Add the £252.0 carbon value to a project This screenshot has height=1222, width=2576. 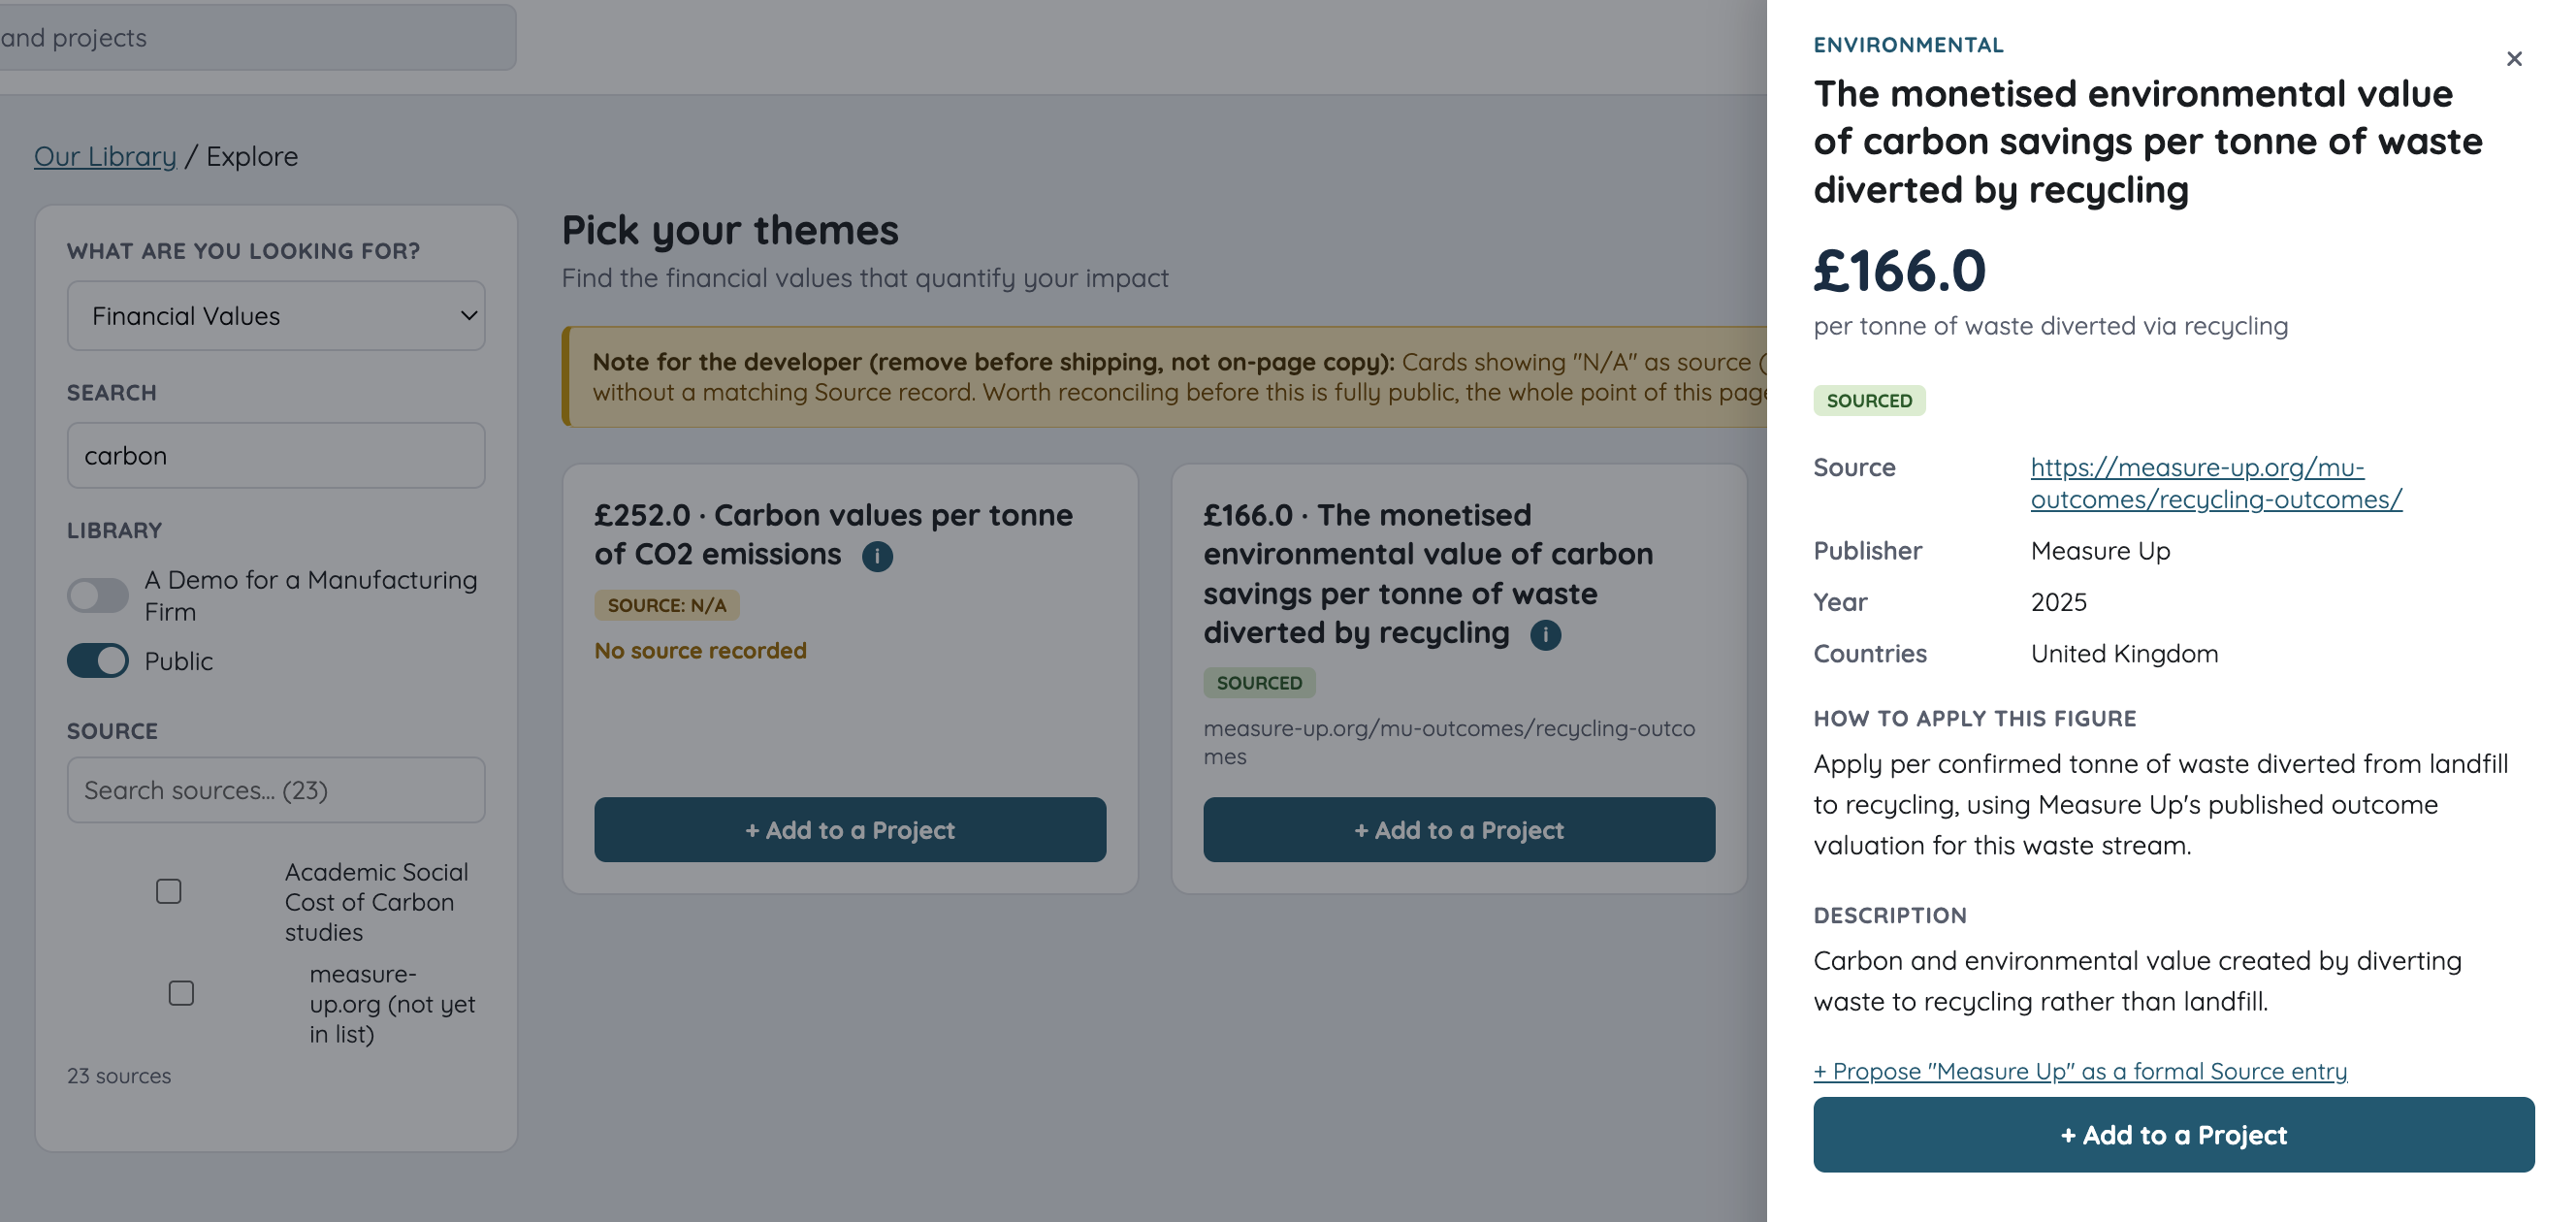point(850,830)
